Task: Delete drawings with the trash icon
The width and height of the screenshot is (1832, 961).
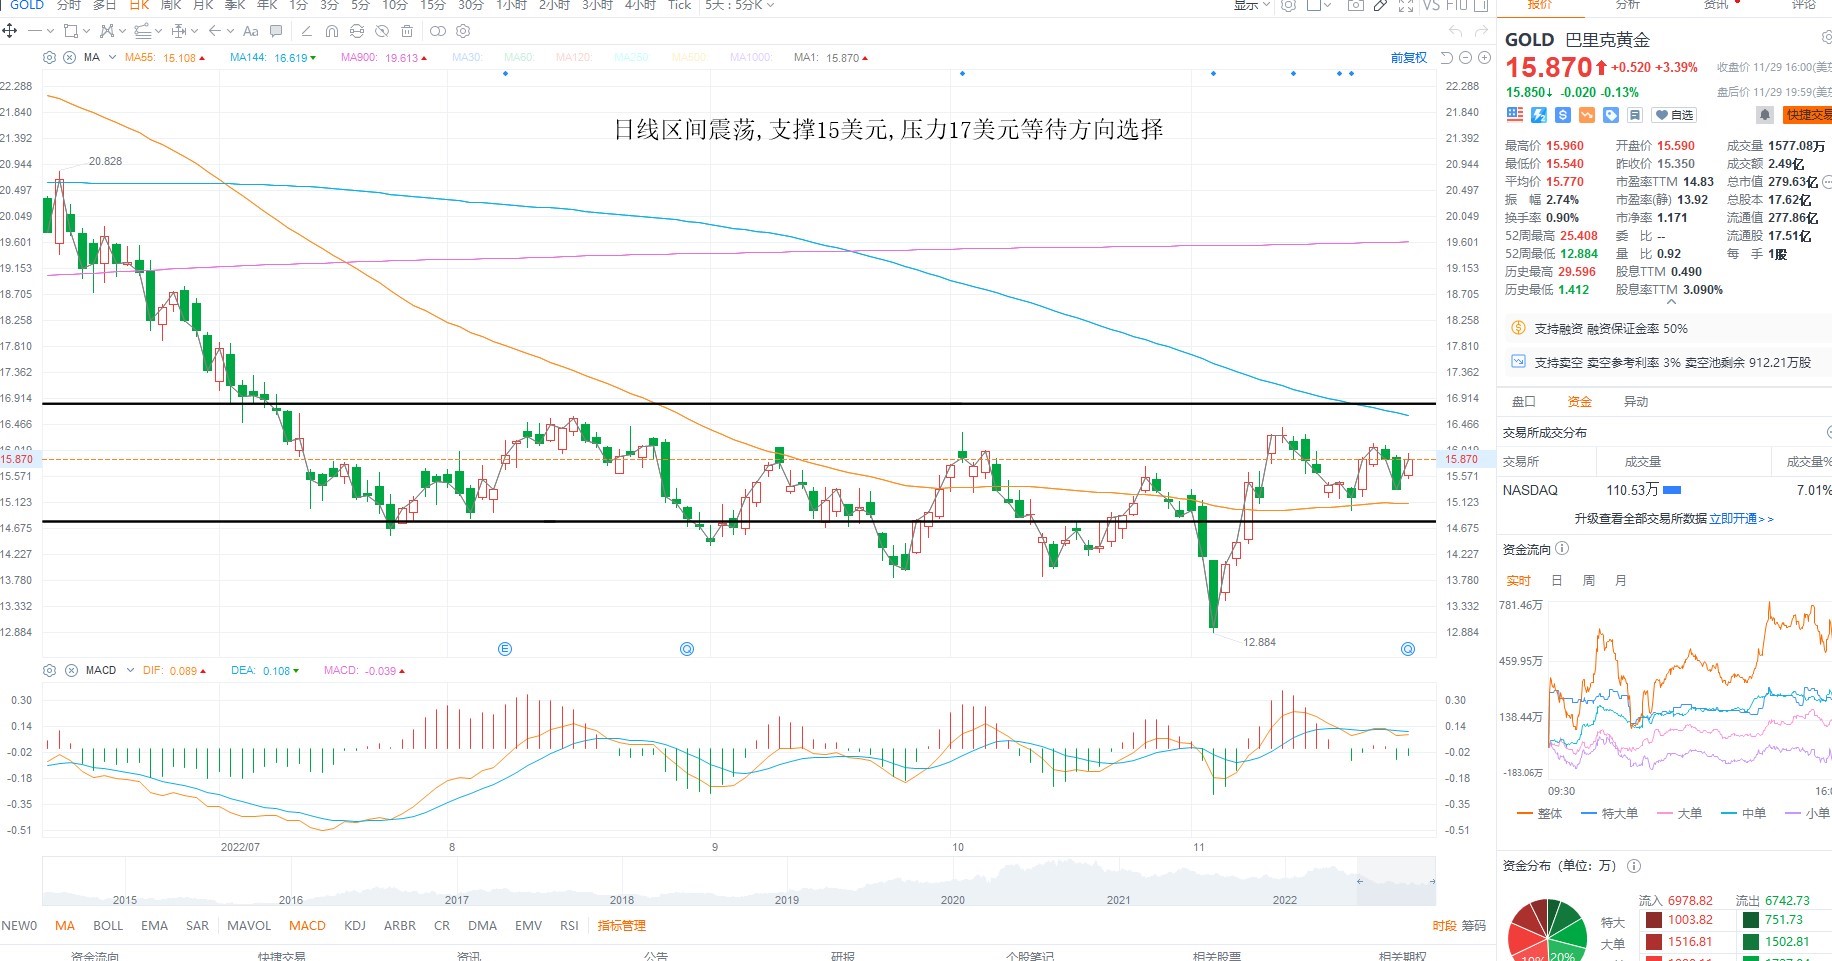Action: click(407, 31)
